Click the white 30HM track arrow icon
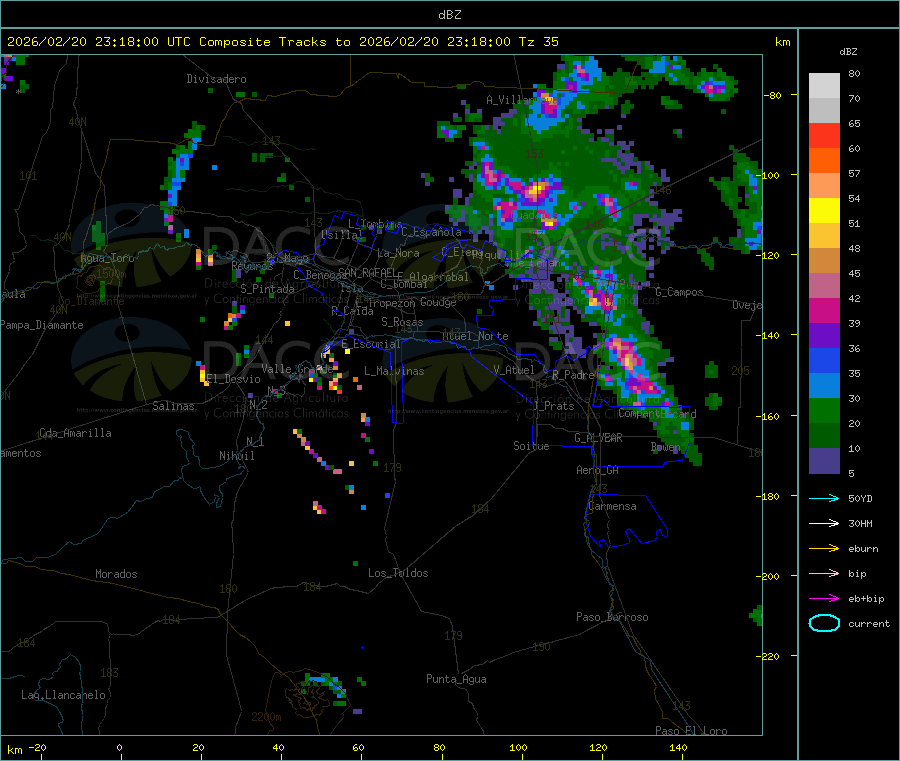 pyautogui.click(x=824, y=523)
